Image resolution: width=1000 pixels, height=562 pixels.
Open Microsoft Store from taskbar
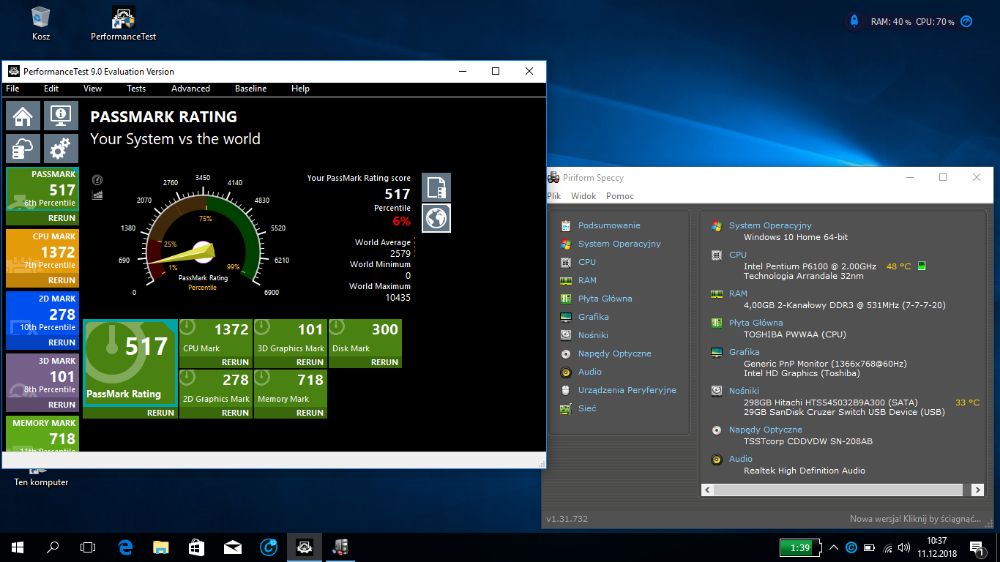[x=196, y=547]
